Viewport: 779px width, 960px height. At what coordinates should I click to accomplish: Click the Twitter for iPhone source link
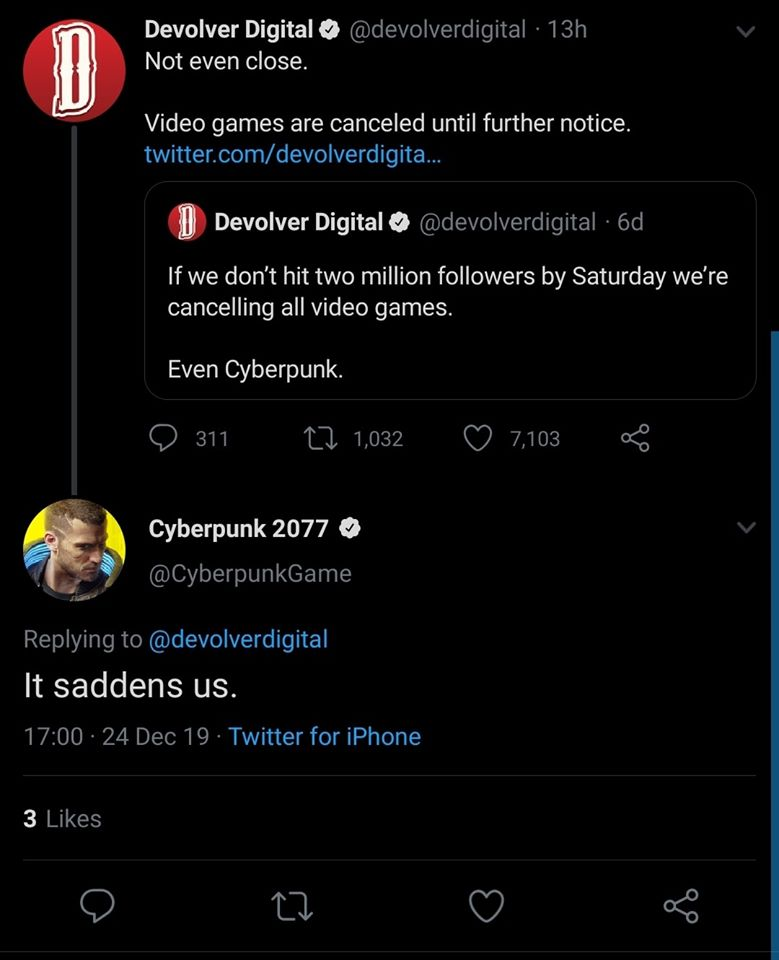pos(324,737)
